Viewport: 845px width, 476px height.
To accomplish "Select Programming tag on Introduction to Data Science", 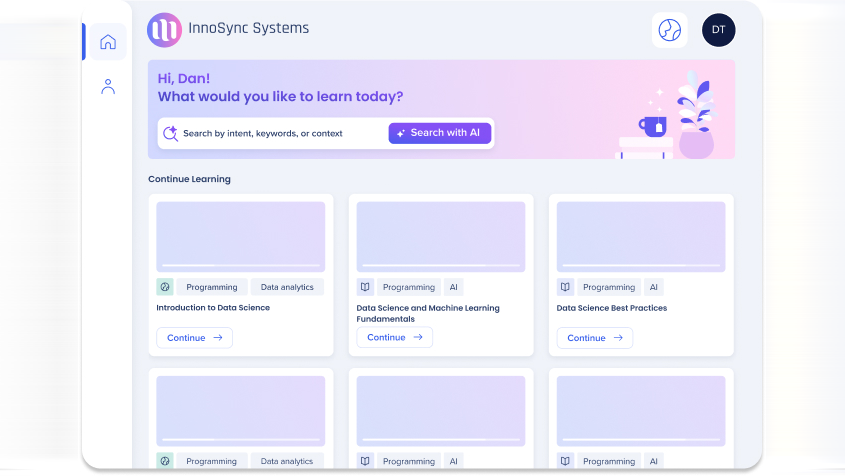I will (x=212, y=287).
